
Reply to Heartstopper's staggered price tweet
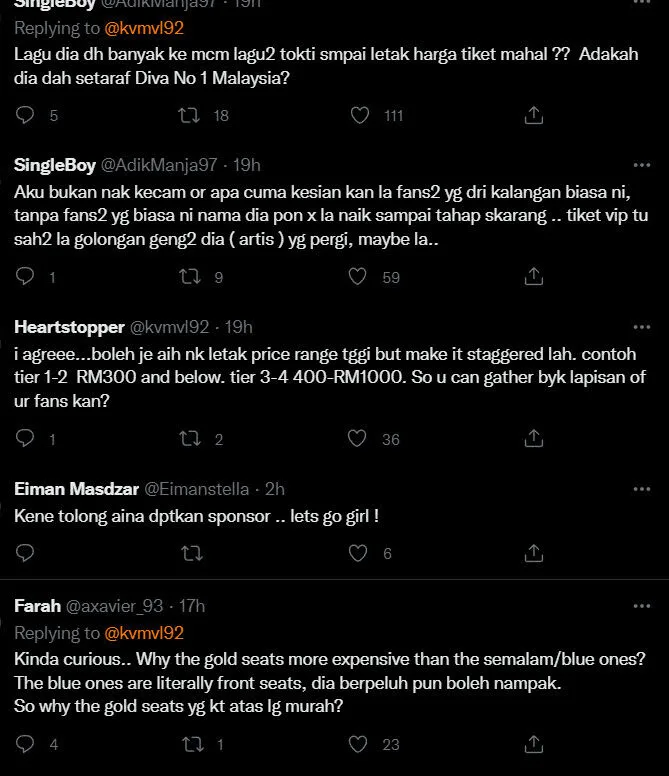coord(25,438)
